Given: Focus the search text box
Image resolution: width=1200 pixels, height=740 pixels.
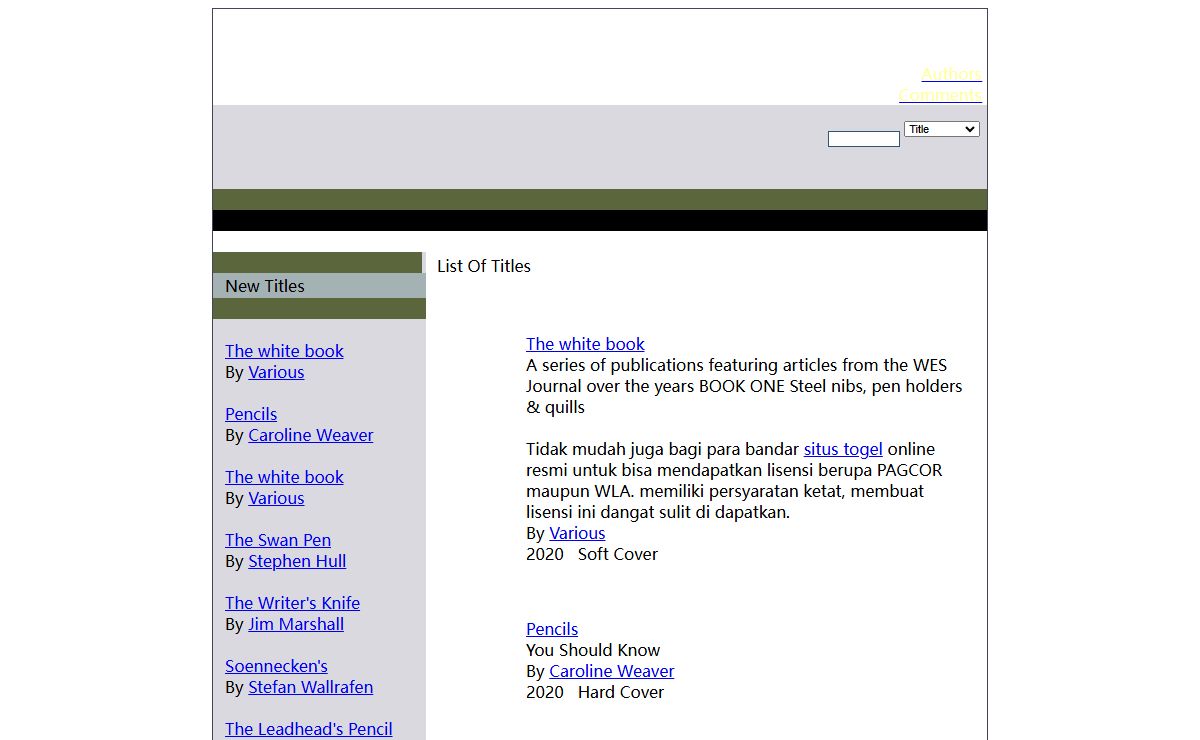Looking at the screenshot, I should [x=864, y=139].
